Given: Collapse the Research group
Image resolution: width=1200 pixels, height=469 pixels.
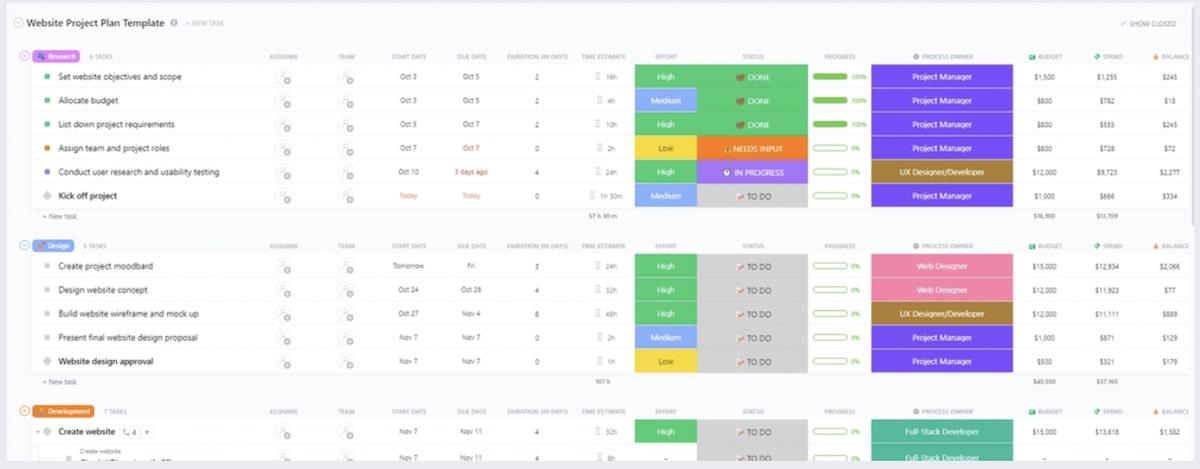Looking at the screenshot, I should point(25,56).
